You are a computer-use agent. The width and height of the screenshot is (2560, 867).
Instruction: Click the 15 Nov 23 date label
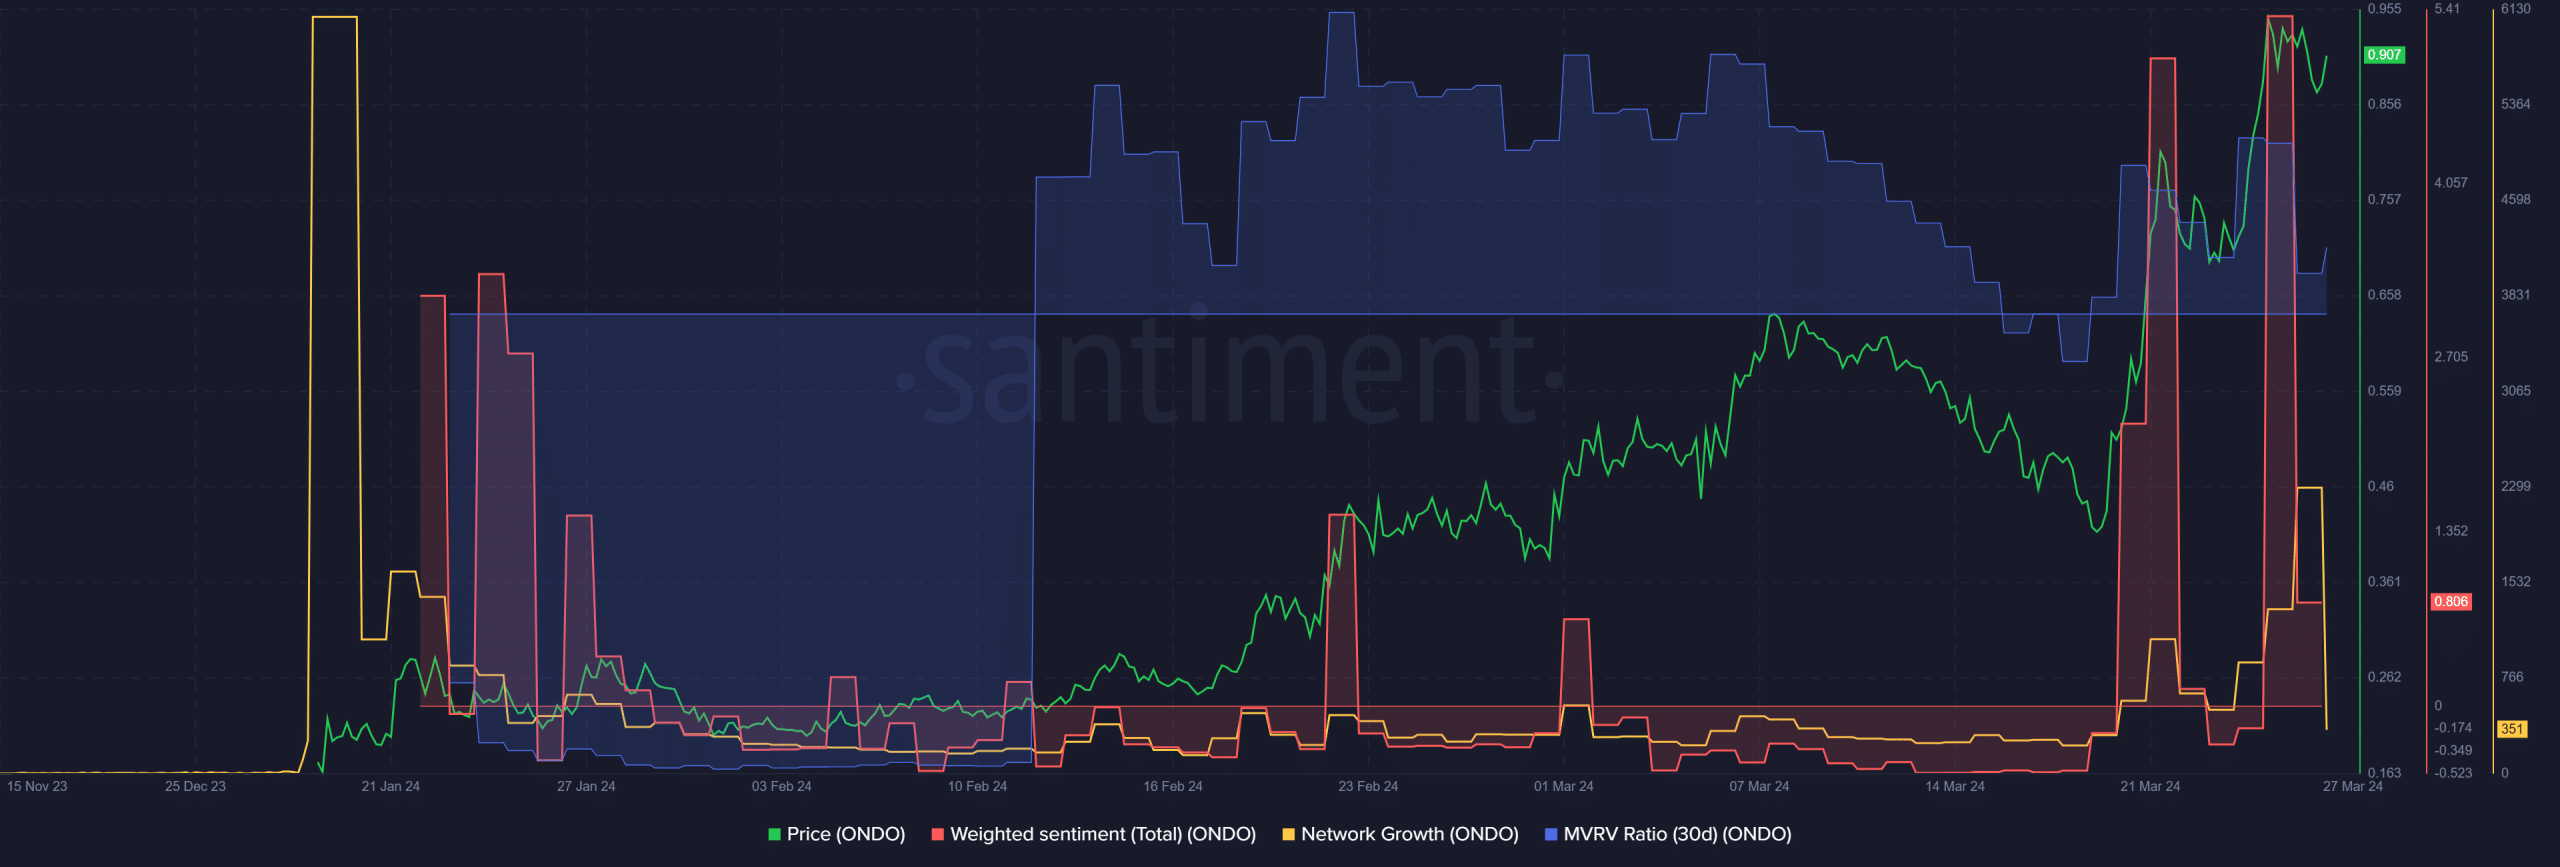pyautogui.click(x=37, y=786)
